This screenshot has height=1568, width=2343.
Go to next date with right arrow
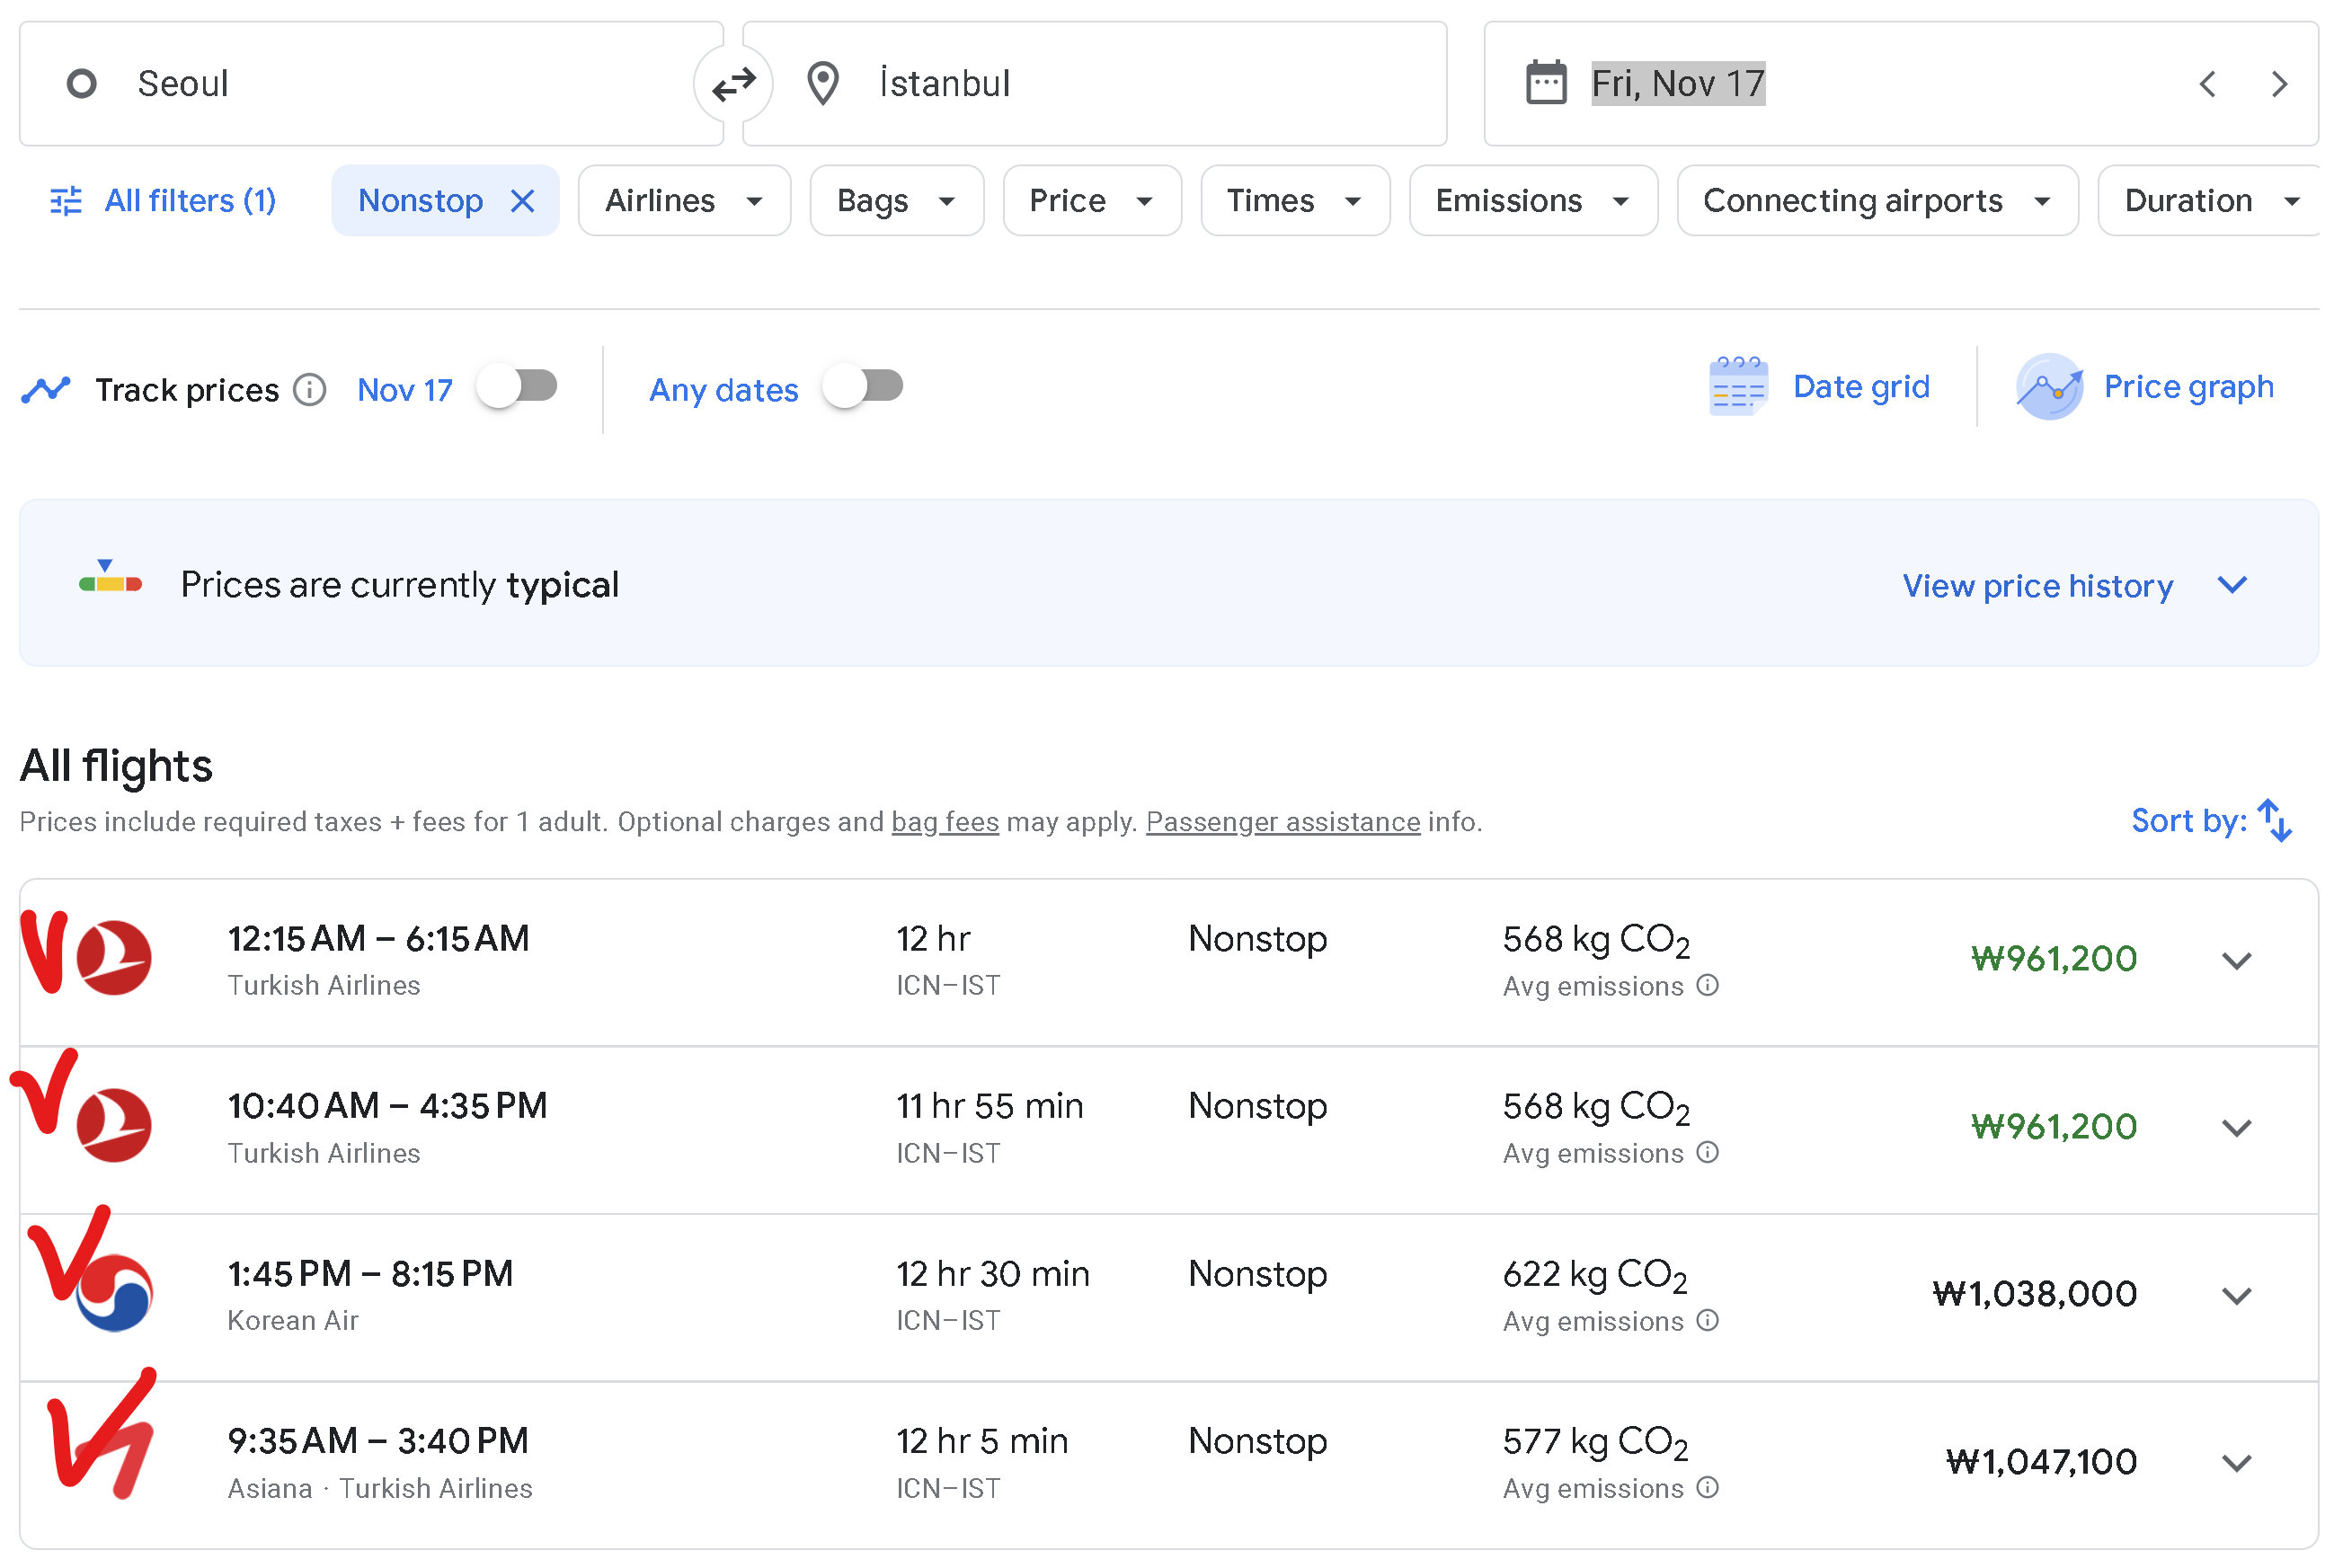[x=2279, y=84]
